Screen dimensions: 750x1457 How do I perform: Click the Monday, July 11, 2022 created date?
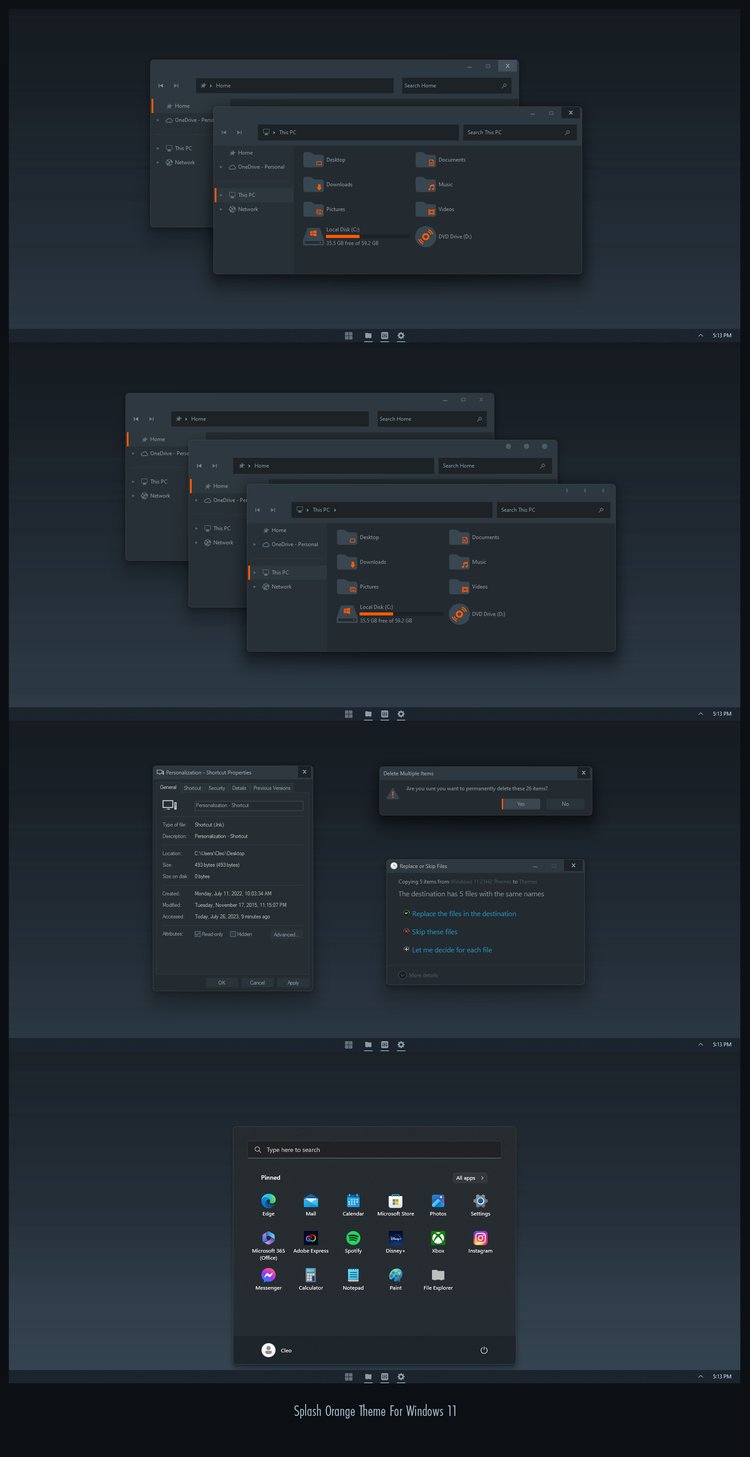pyautogui.click(x=233, y=894)
